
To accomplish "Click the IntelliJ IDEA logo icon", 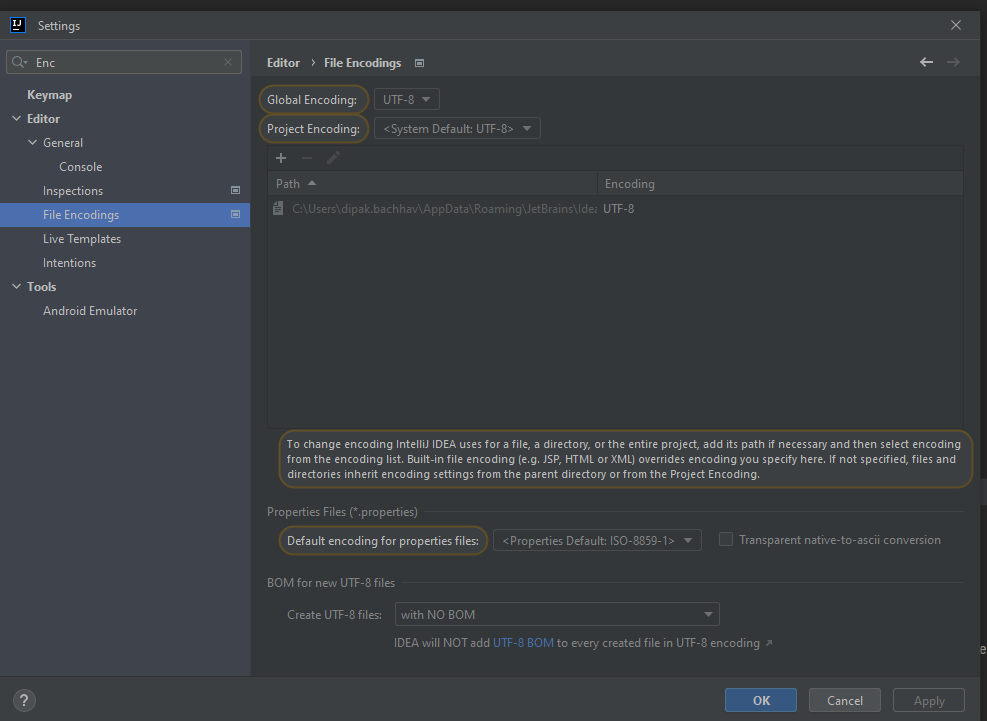I will point(18,25).
